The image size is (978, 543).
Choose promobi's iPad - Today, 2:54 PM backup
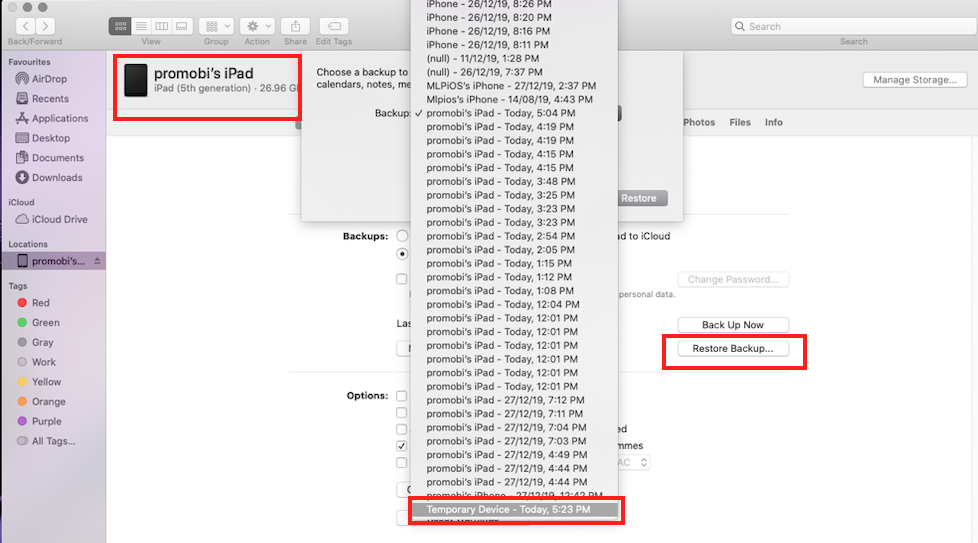click(x=515, y=236)
